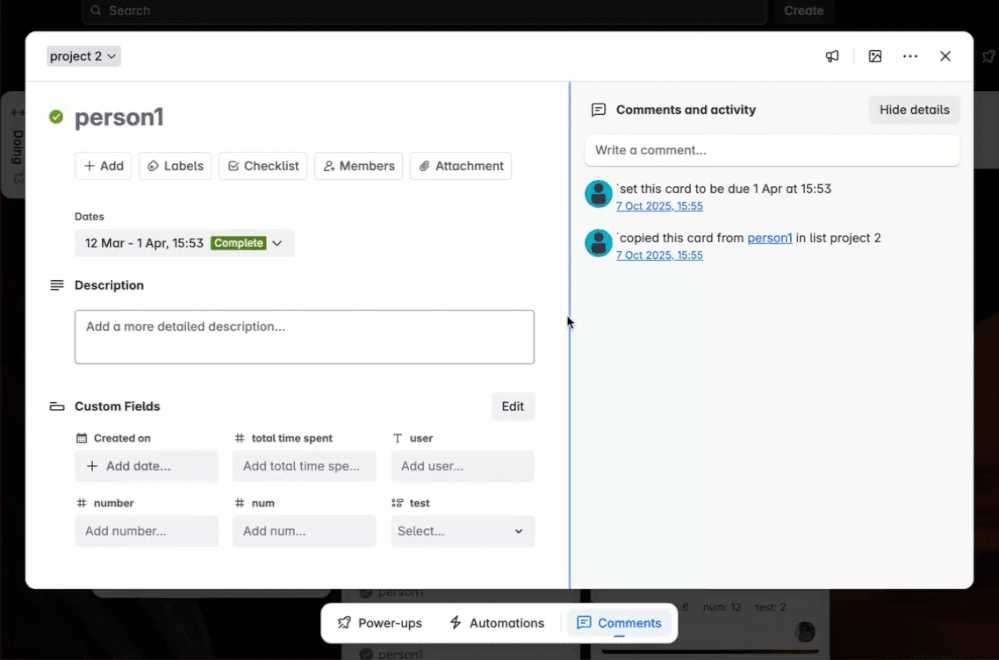Click the avatar next to copied this card activity
Viewport: 999px width, 660px height.
(x=598, y=243)
